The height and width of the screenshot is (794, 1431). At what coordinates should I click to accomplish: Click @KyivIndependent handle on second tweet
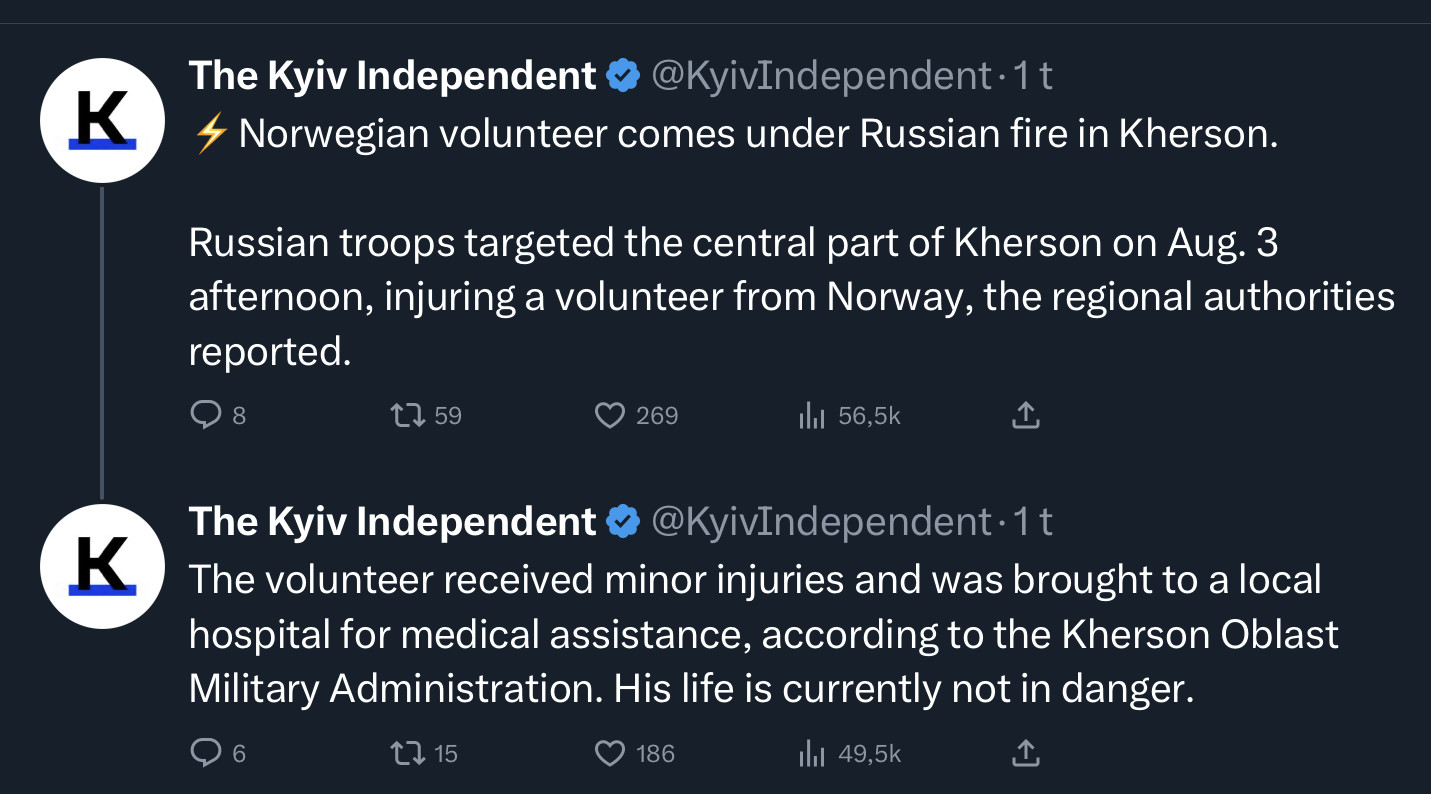pyautogui.click(x=820, y=522)
